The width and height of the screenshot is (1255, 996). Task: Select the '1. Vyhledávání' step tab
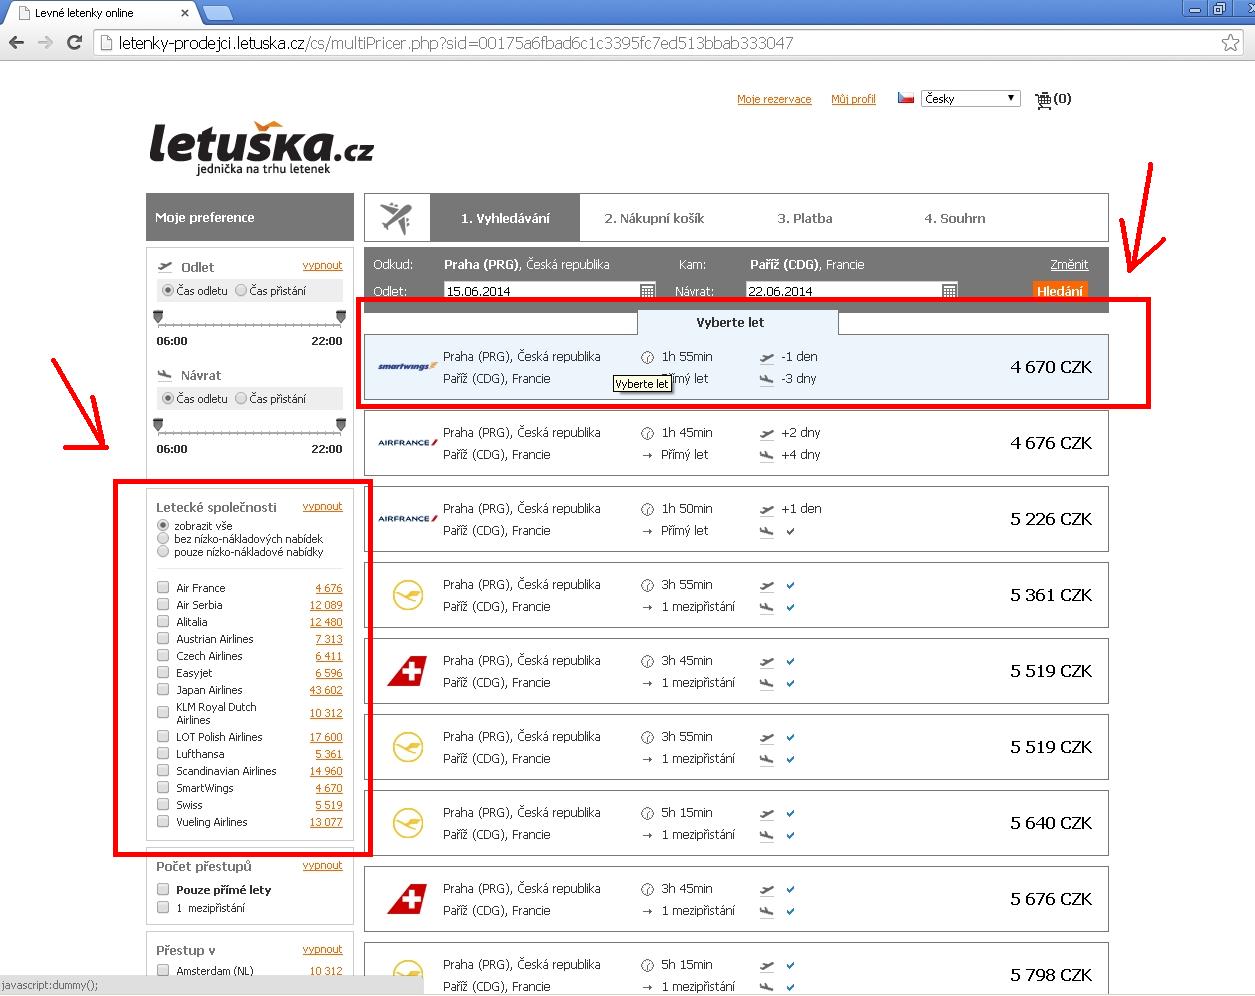[x=505, y=218]
